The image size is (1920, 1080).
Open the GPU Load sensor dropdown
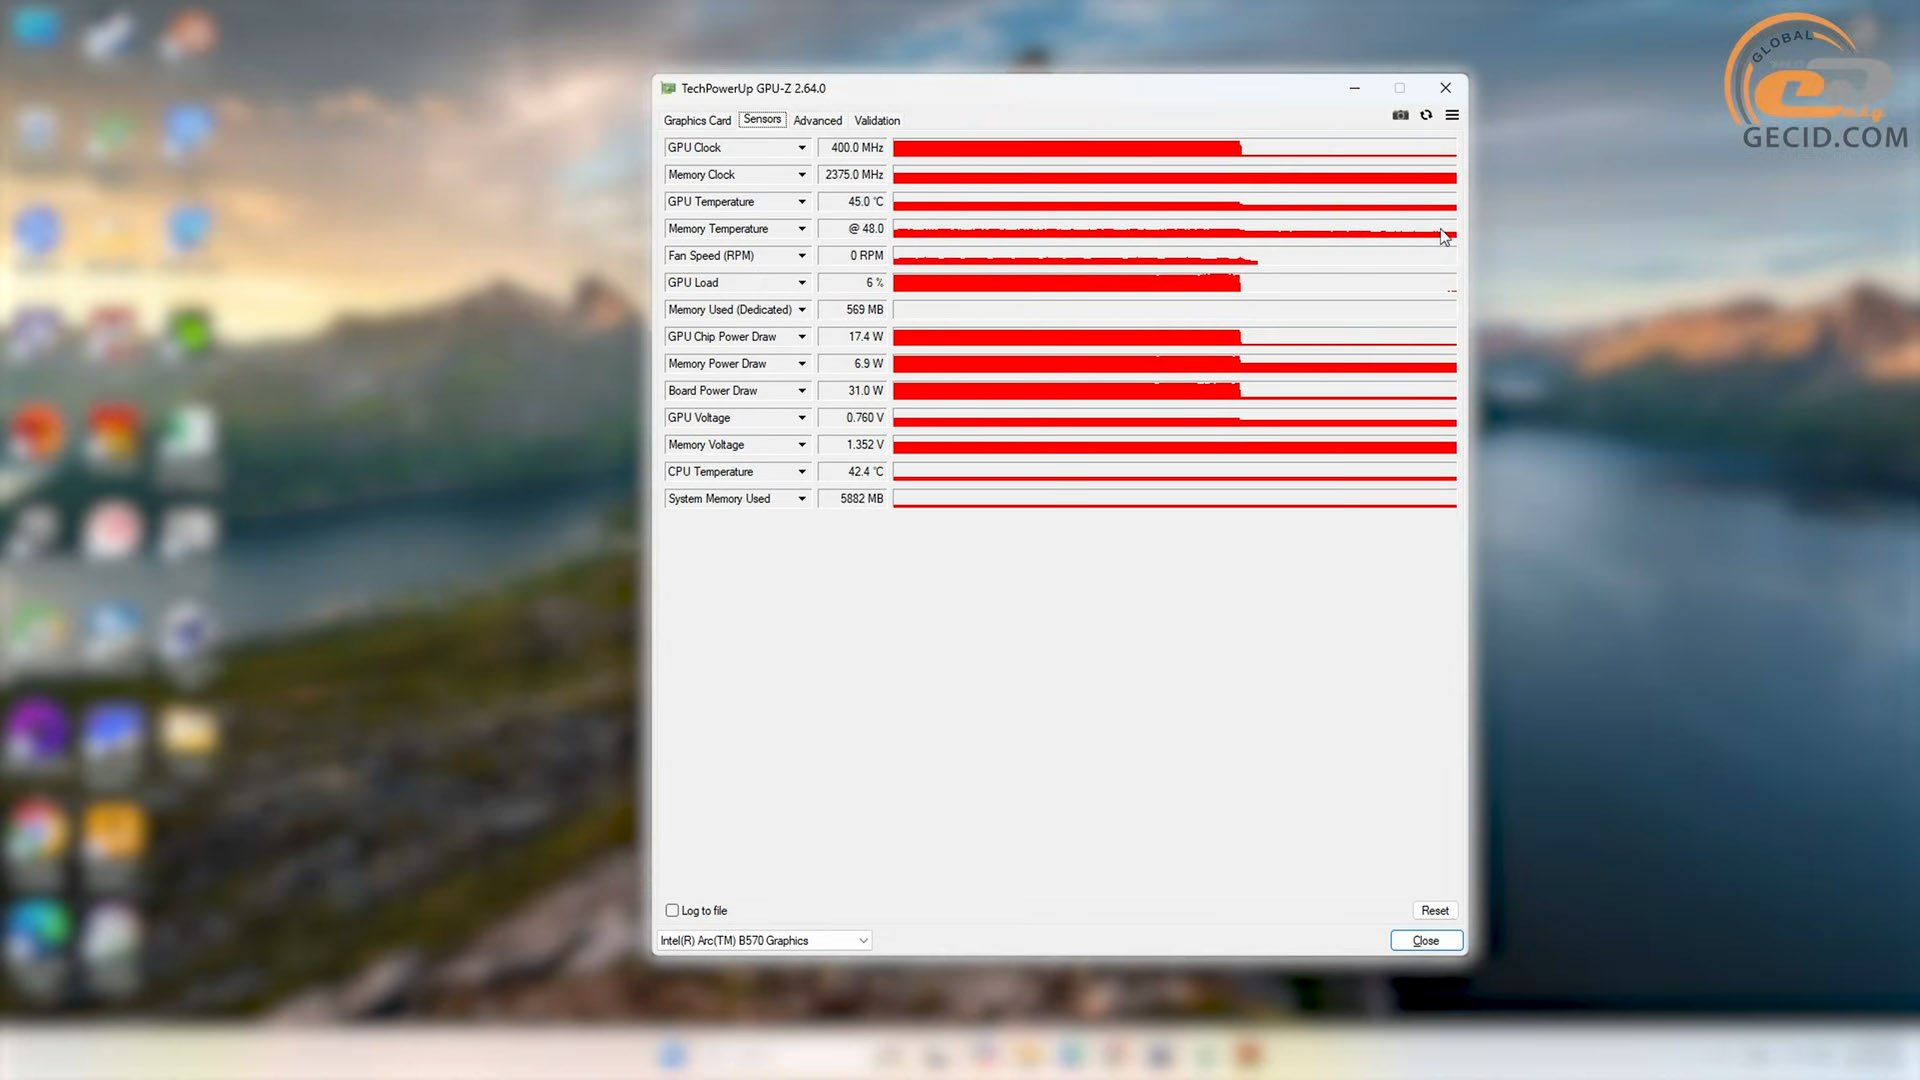coord(802,283)
